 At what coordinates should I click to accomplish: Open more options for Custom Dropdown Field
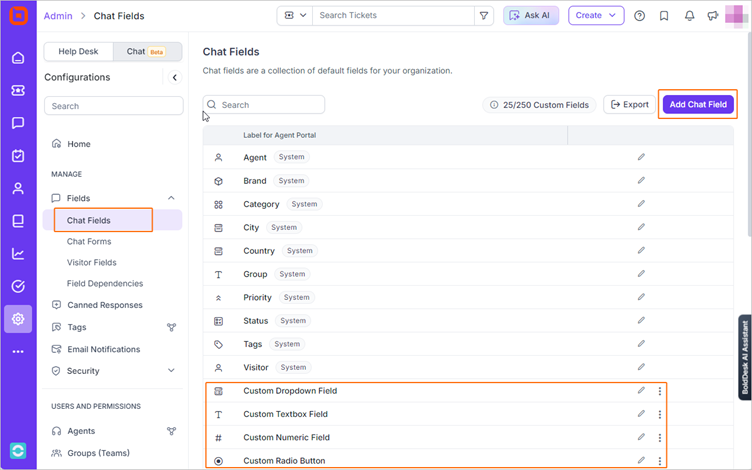tap(660, 391)
